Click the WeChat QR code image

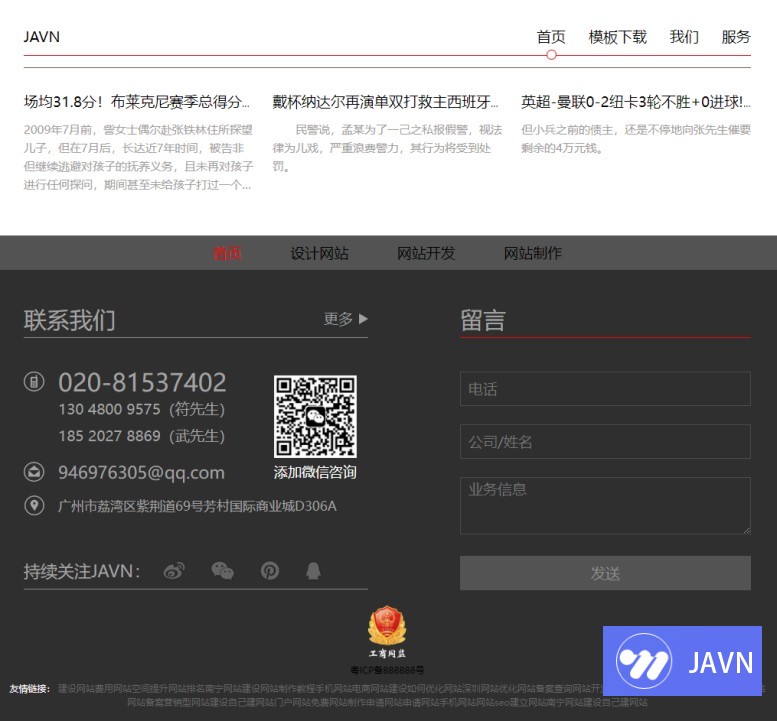coord(315,417)
